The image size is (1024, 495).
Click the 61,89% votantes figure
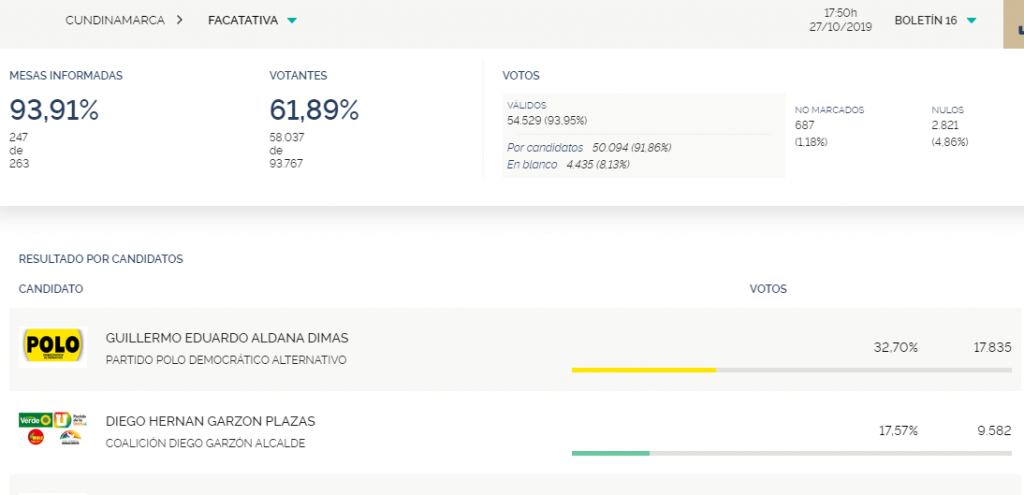(314, 110)
